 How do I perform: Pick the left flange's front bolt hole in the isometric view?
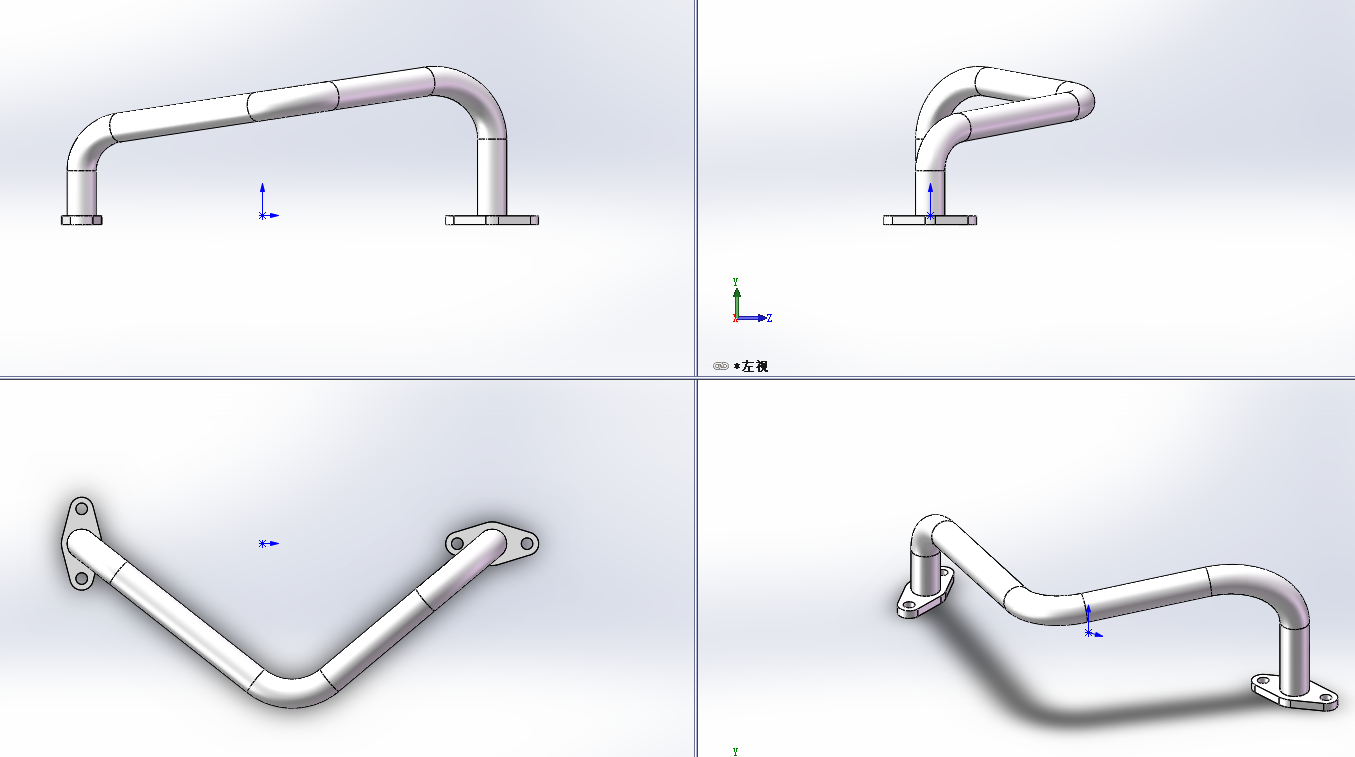point(910,604)
